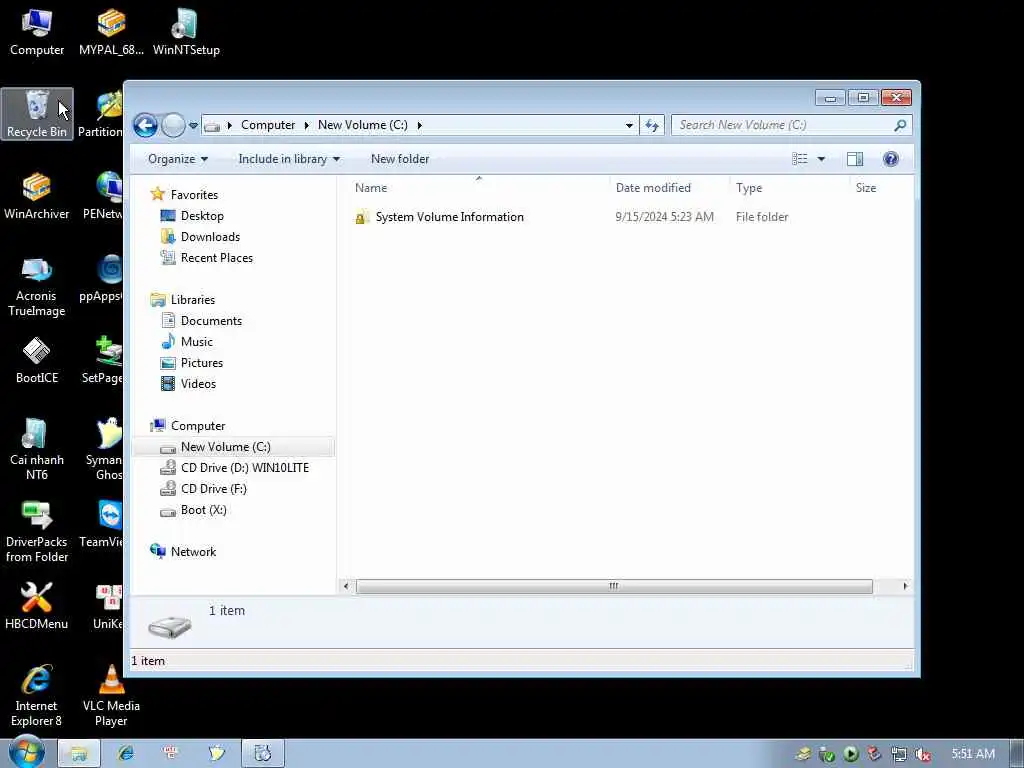
Task: Change the view with the views icon
Action: [x=799, y=159]
